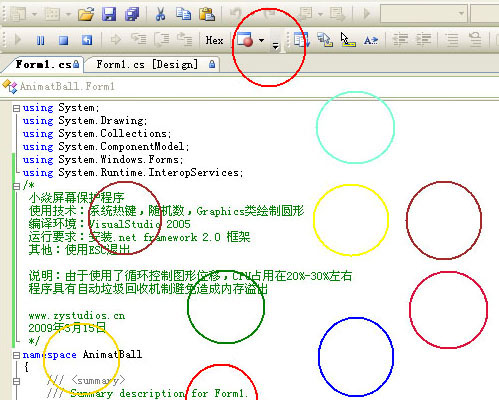Click the 'using System.Drawing;' line

pos(85,121)
